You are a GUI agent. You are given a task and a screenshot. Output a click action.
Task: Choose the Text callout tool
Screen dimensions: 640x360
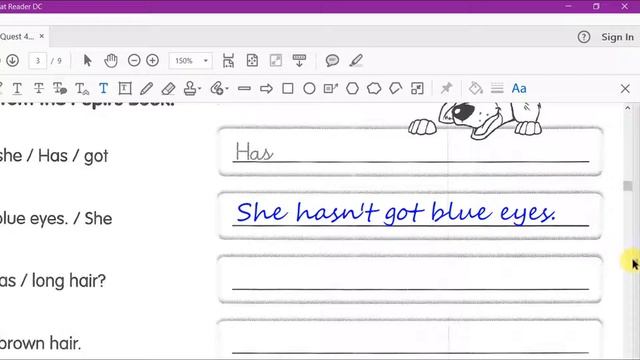tap(331, 89)
